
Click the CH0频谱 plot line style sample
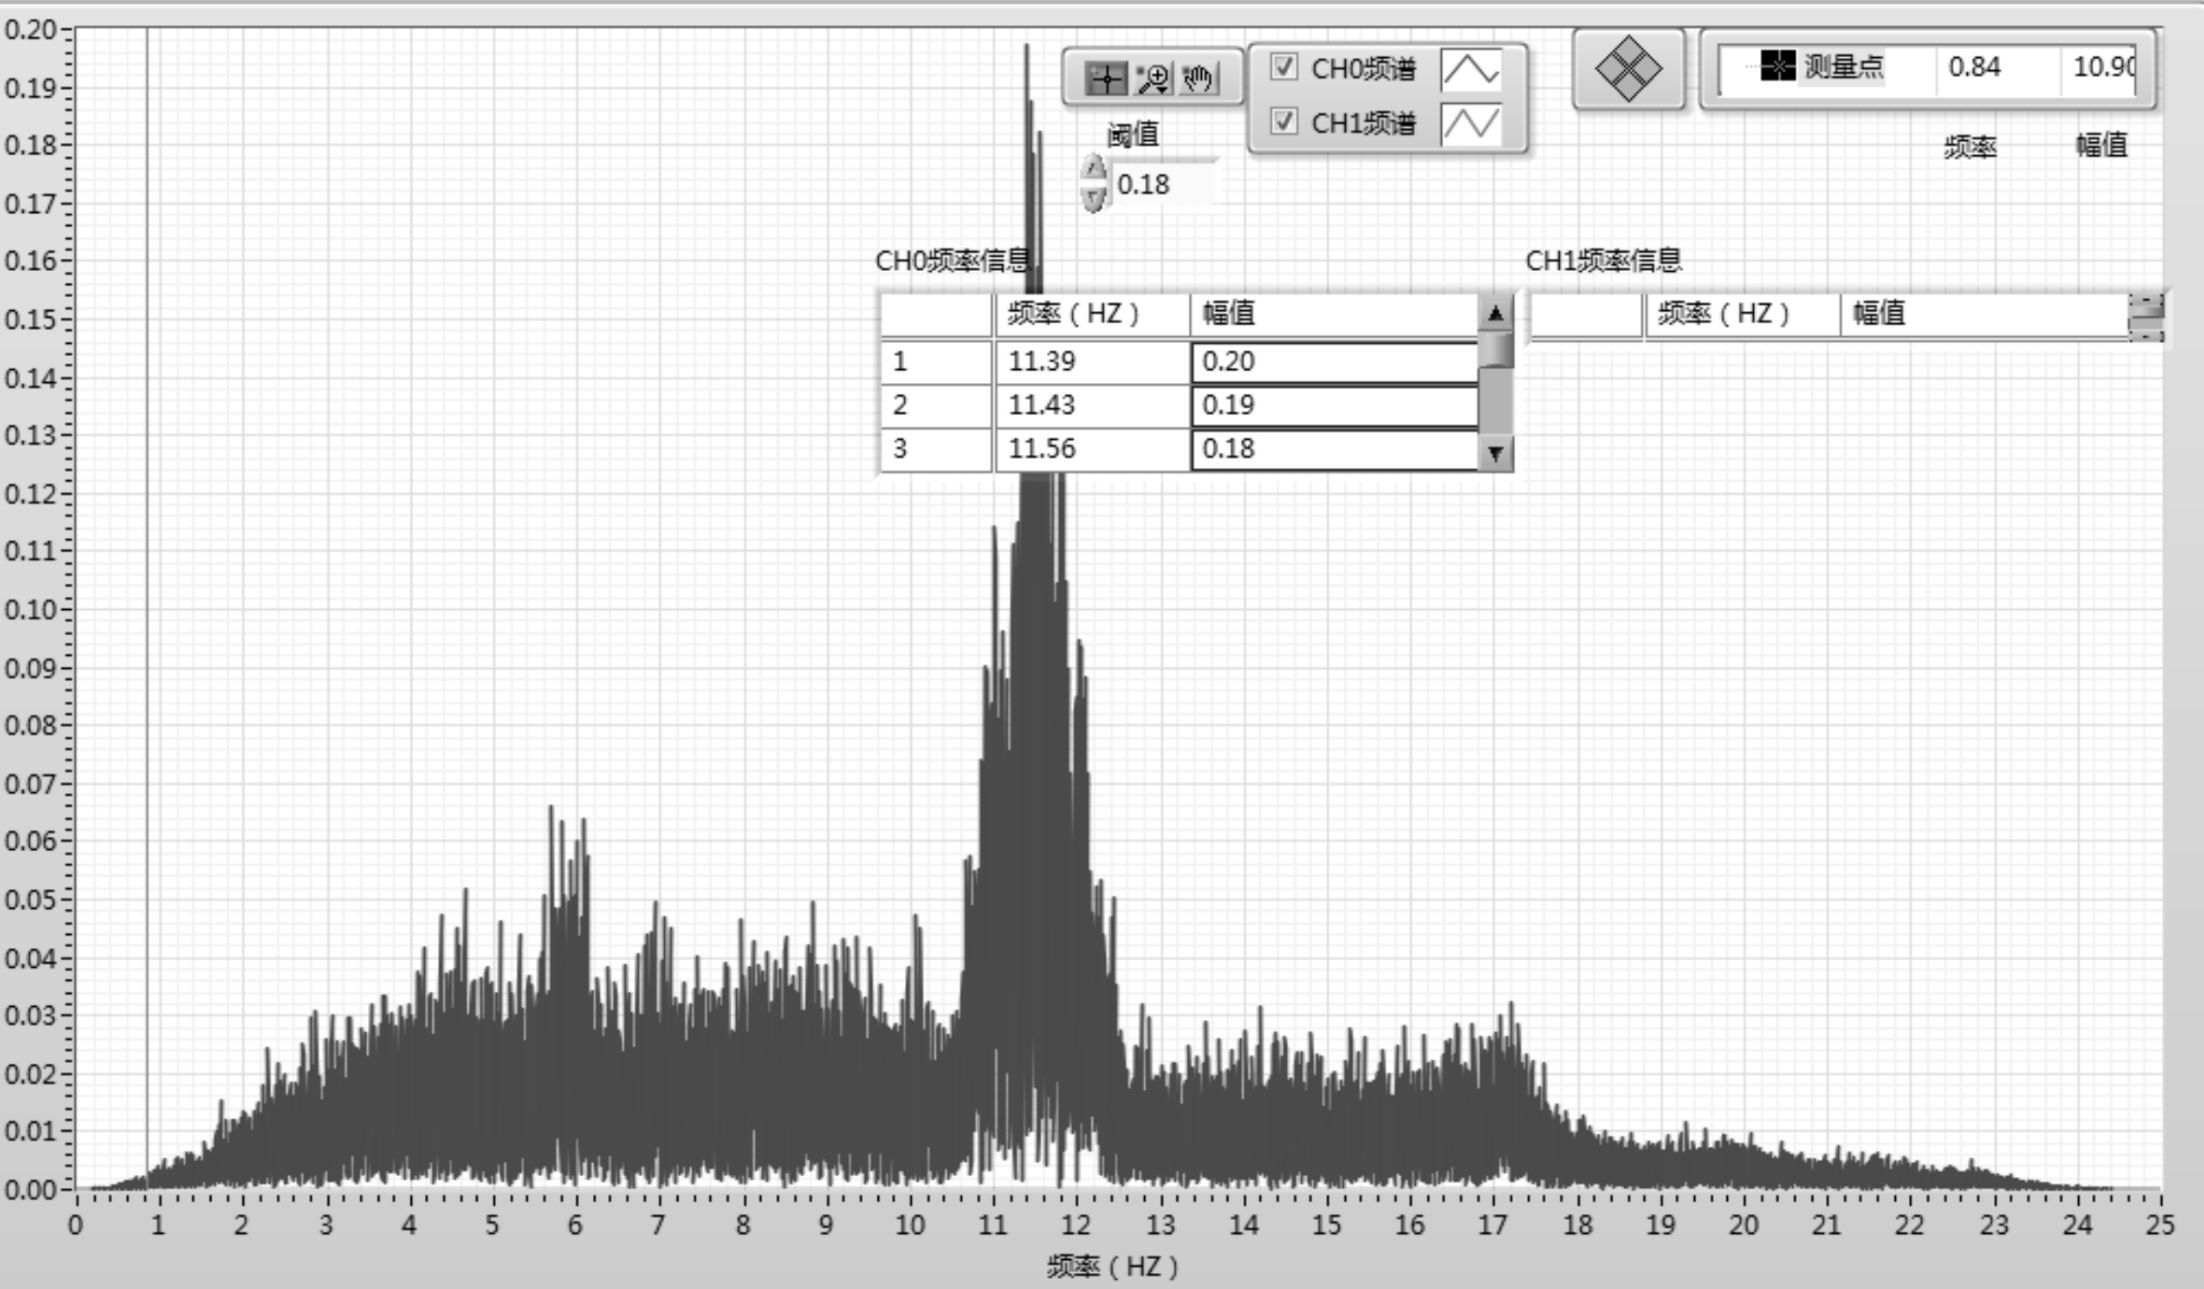click(1470, 70)
